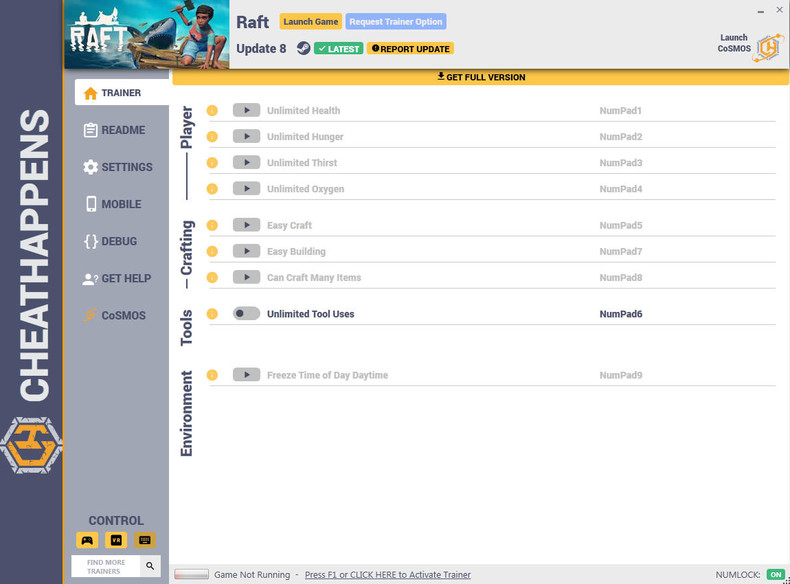790x584 pixels.
Task: Close the trainer window
Action: pyautogui.click(x=779, y=10)
